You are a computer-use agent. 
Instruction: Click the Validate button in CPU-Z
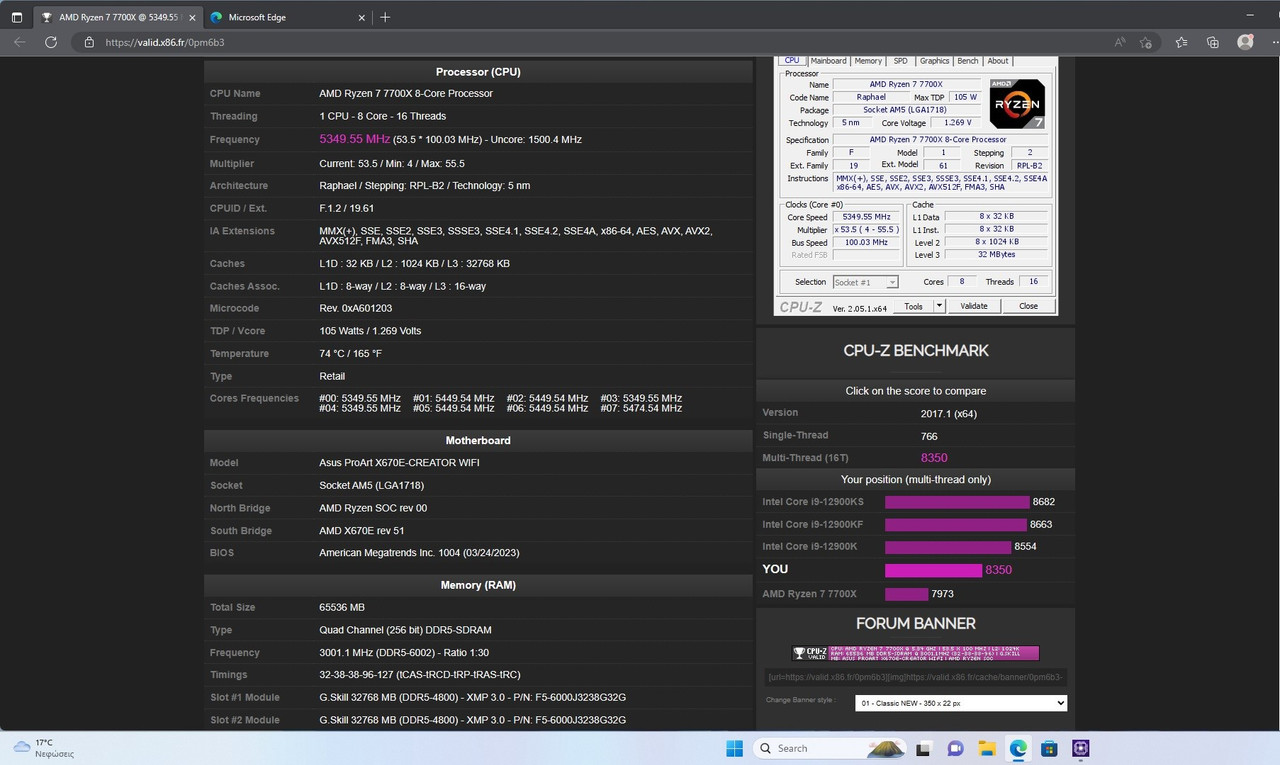[974, 306]
